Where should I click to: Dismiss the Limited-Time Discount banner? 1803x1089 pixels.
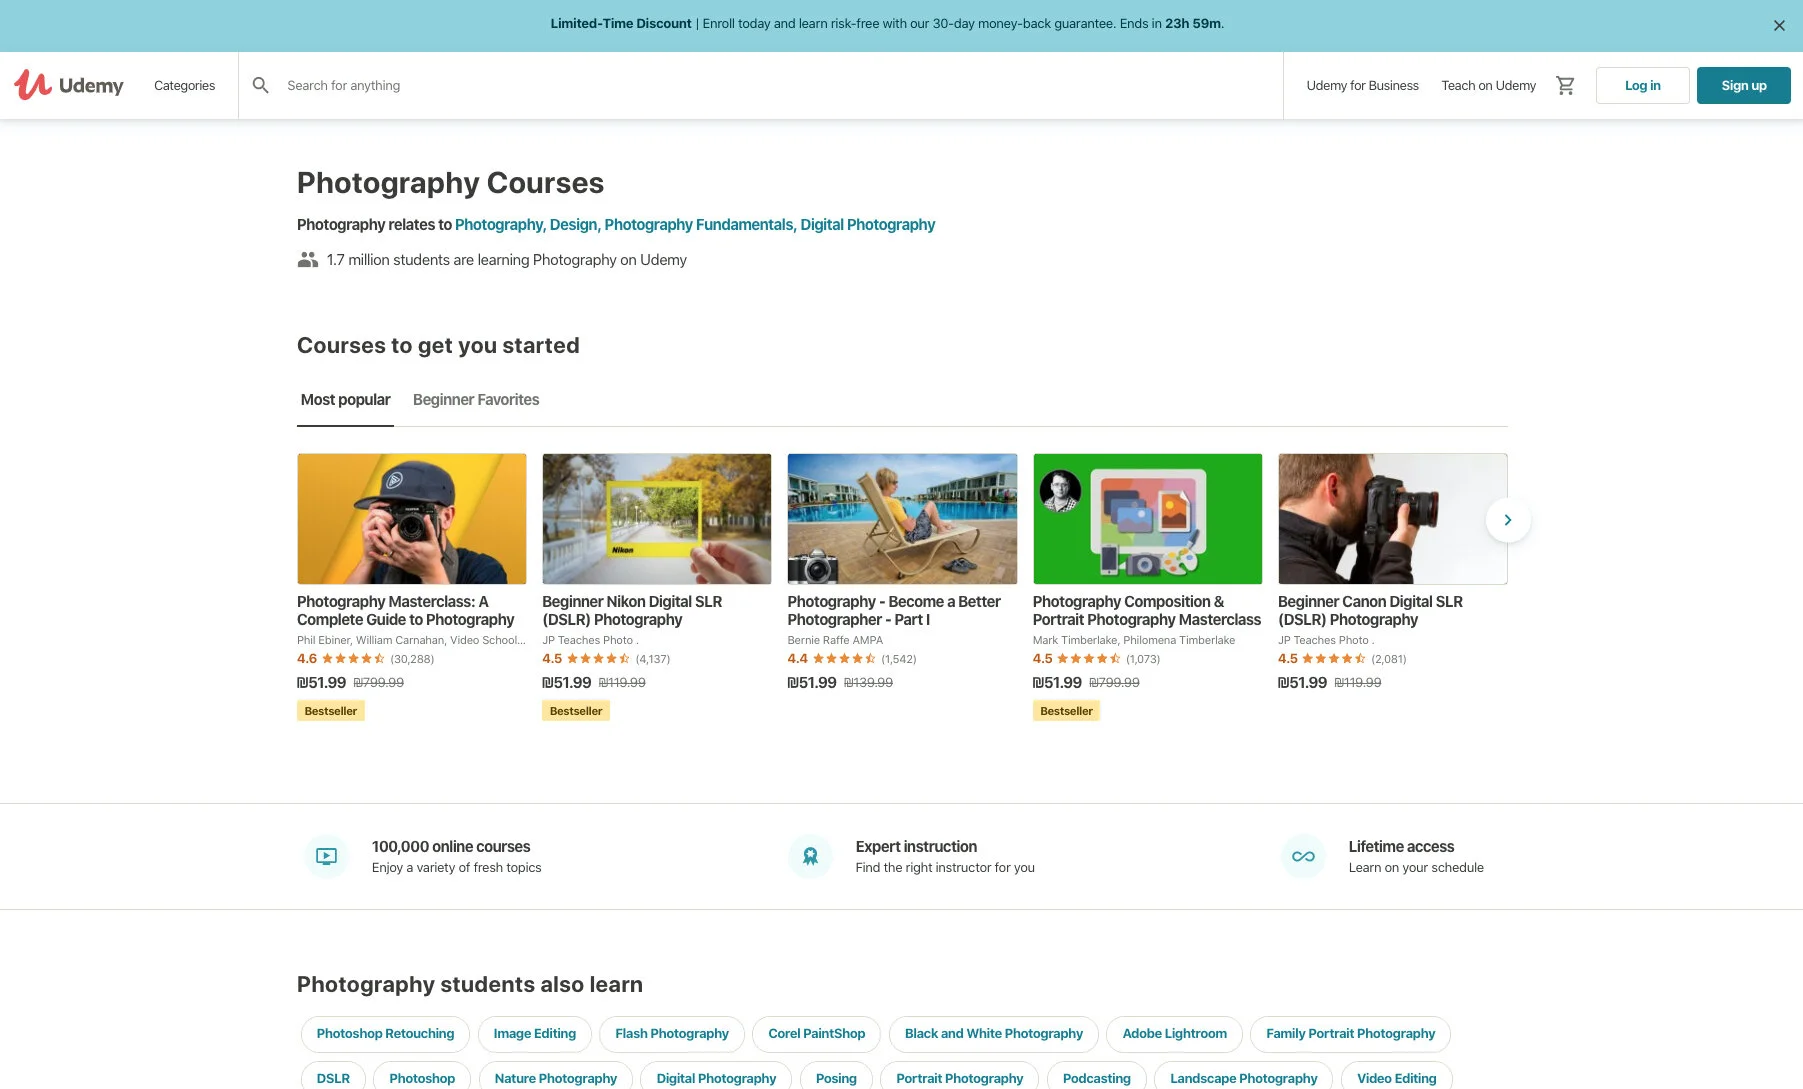[1778, 26]
